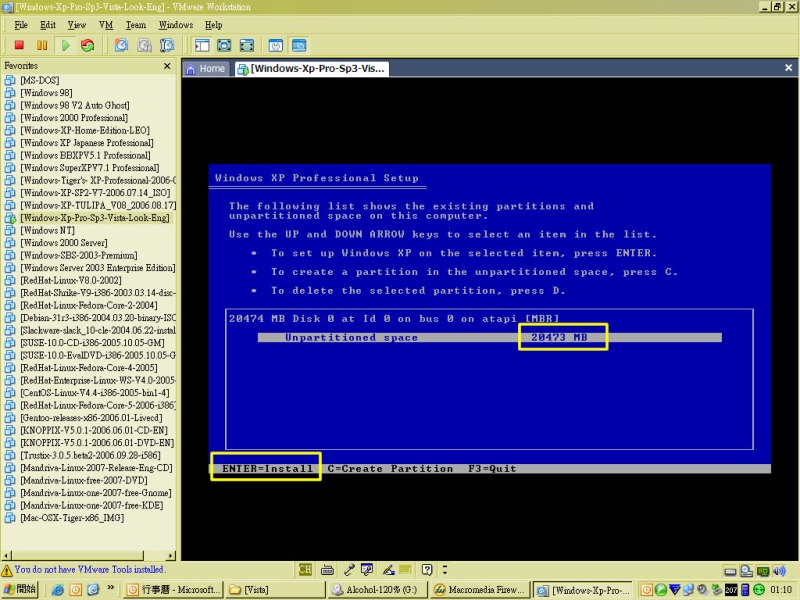
Task: Select the Windows-Xp-Pro-Sp3-Vis tab
Action: pyautogui.click(x=312, y=69)
